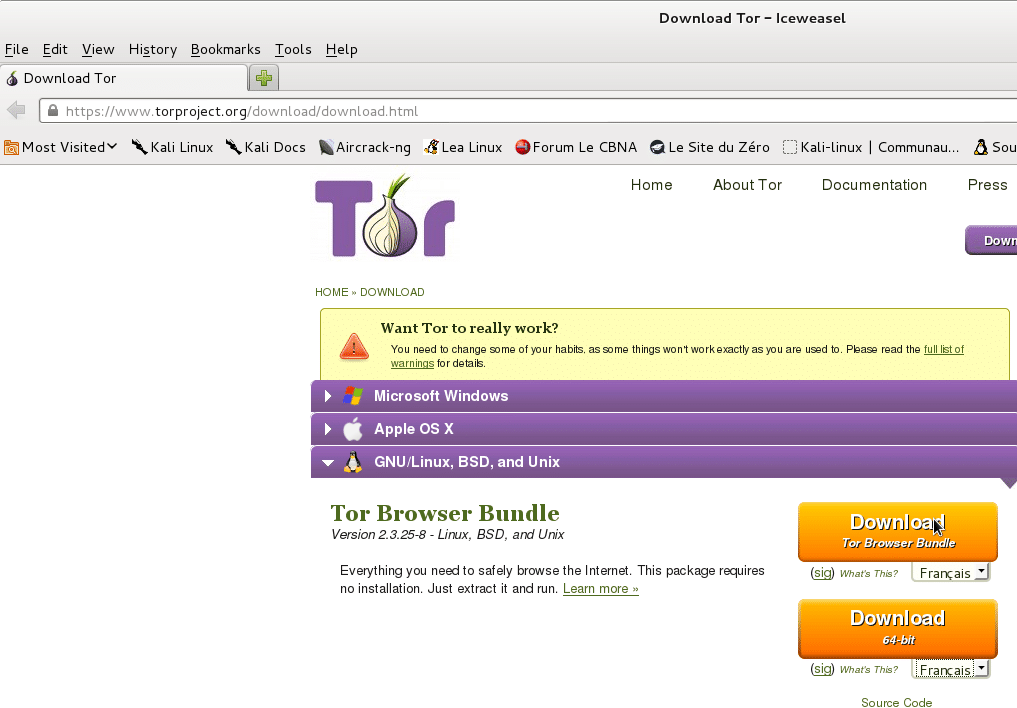Click the purple Download button in header
The width and height of the screenshot is (1017, 708).
(991, 240)
